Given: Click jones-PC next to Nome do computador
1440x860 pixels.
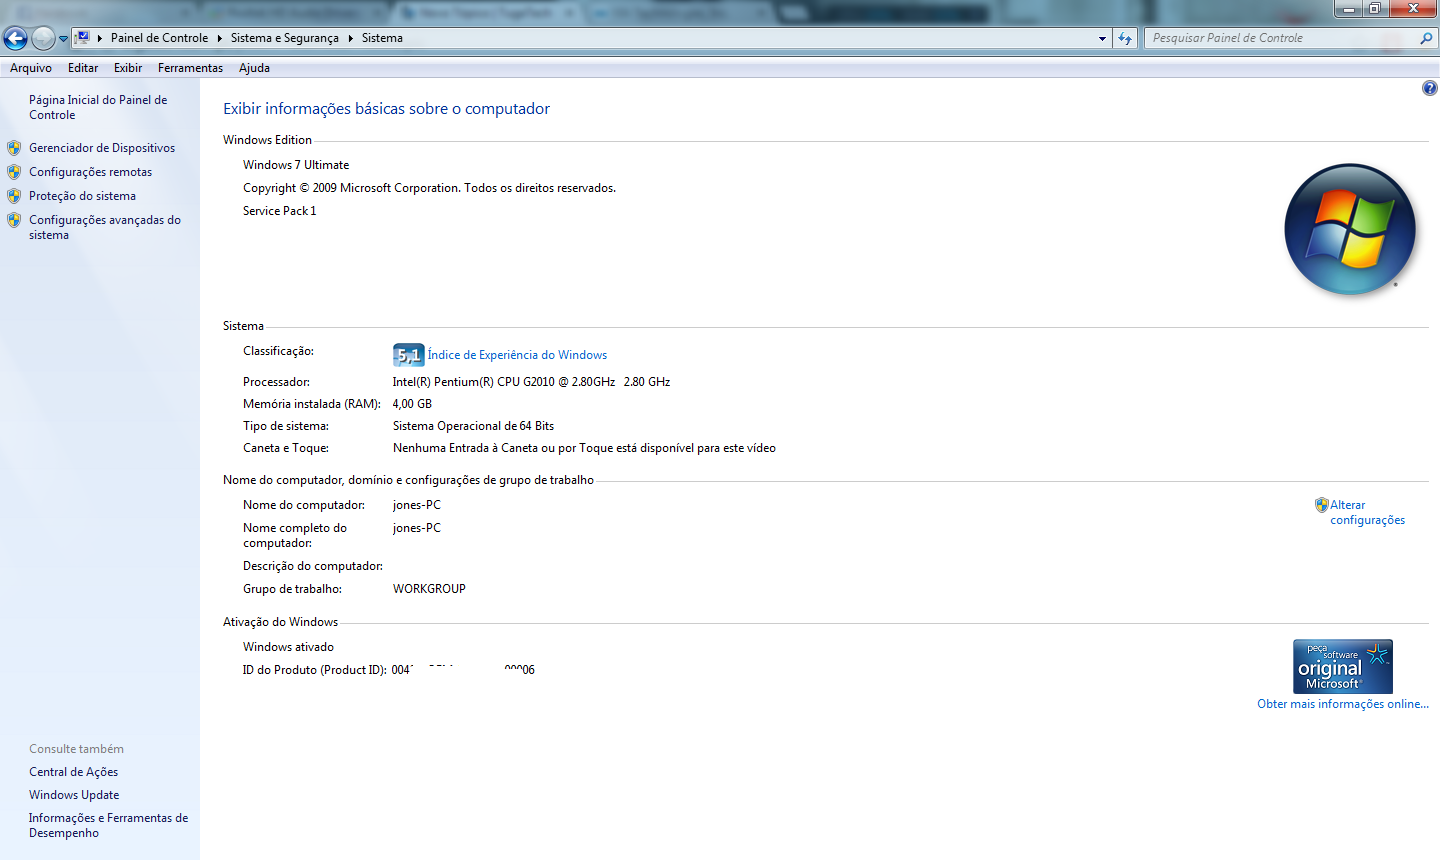Looking at the screenshot, I should pyautogui.click(x=417, y=505).
